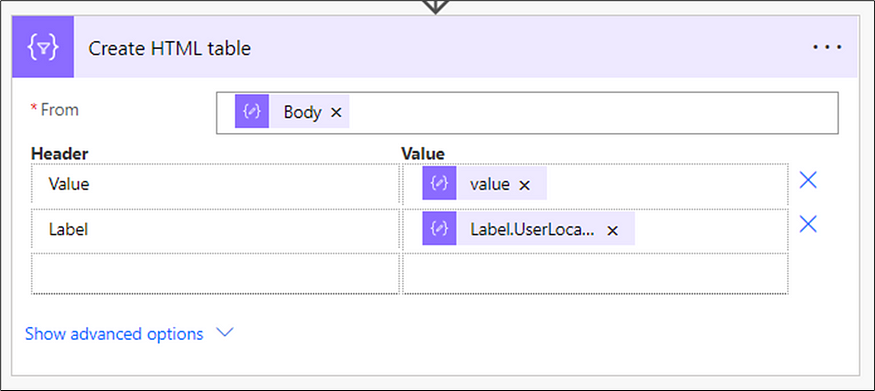Click the value token expression icon
The height and width of the screenshot is (391, 875).
439,183
